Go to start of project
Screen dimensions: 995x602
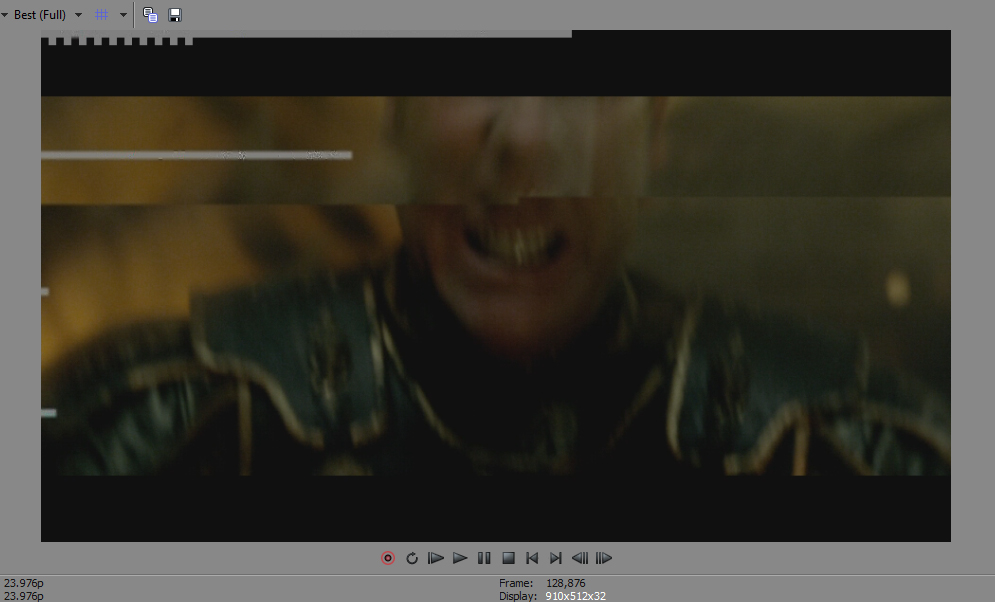click(x=532, y=558)
